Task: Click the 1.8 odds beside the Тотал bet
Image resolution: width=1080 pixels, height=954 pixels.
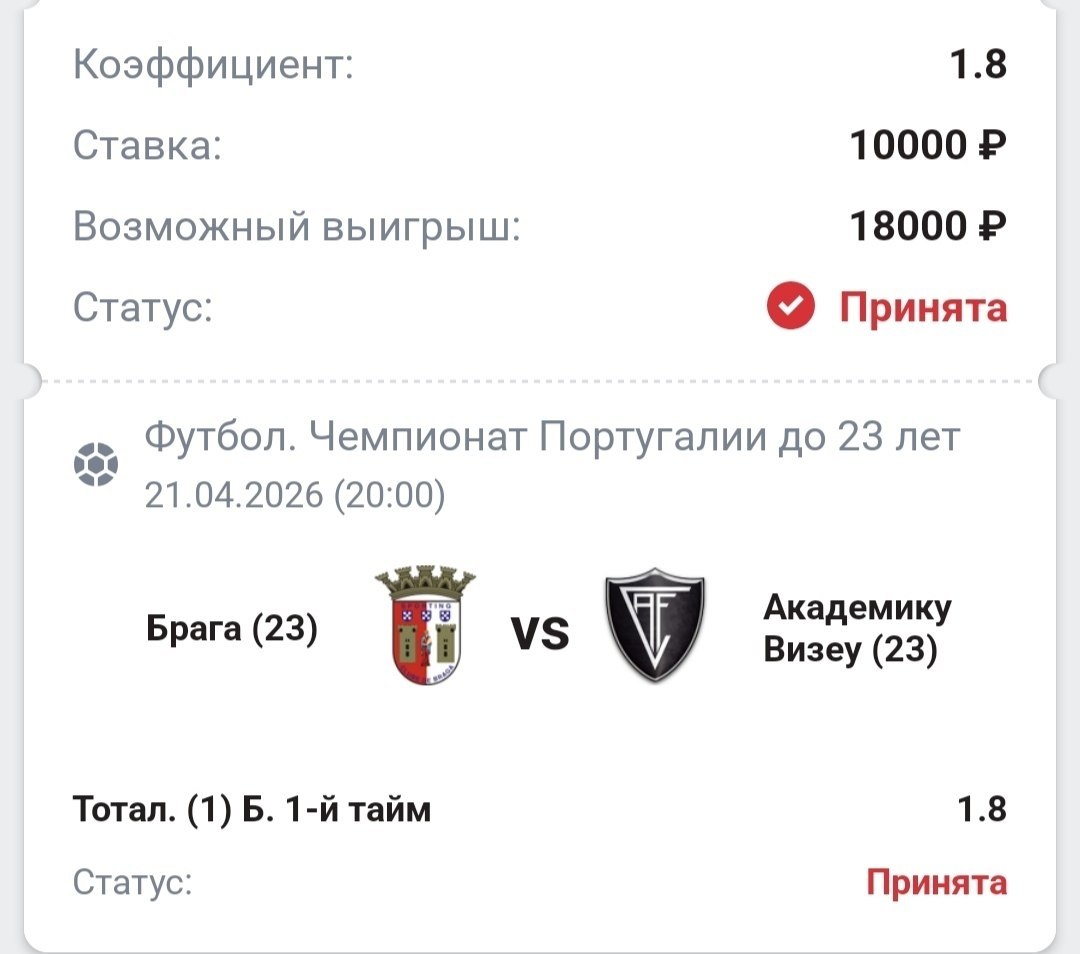Action: (x=981, y=808)
